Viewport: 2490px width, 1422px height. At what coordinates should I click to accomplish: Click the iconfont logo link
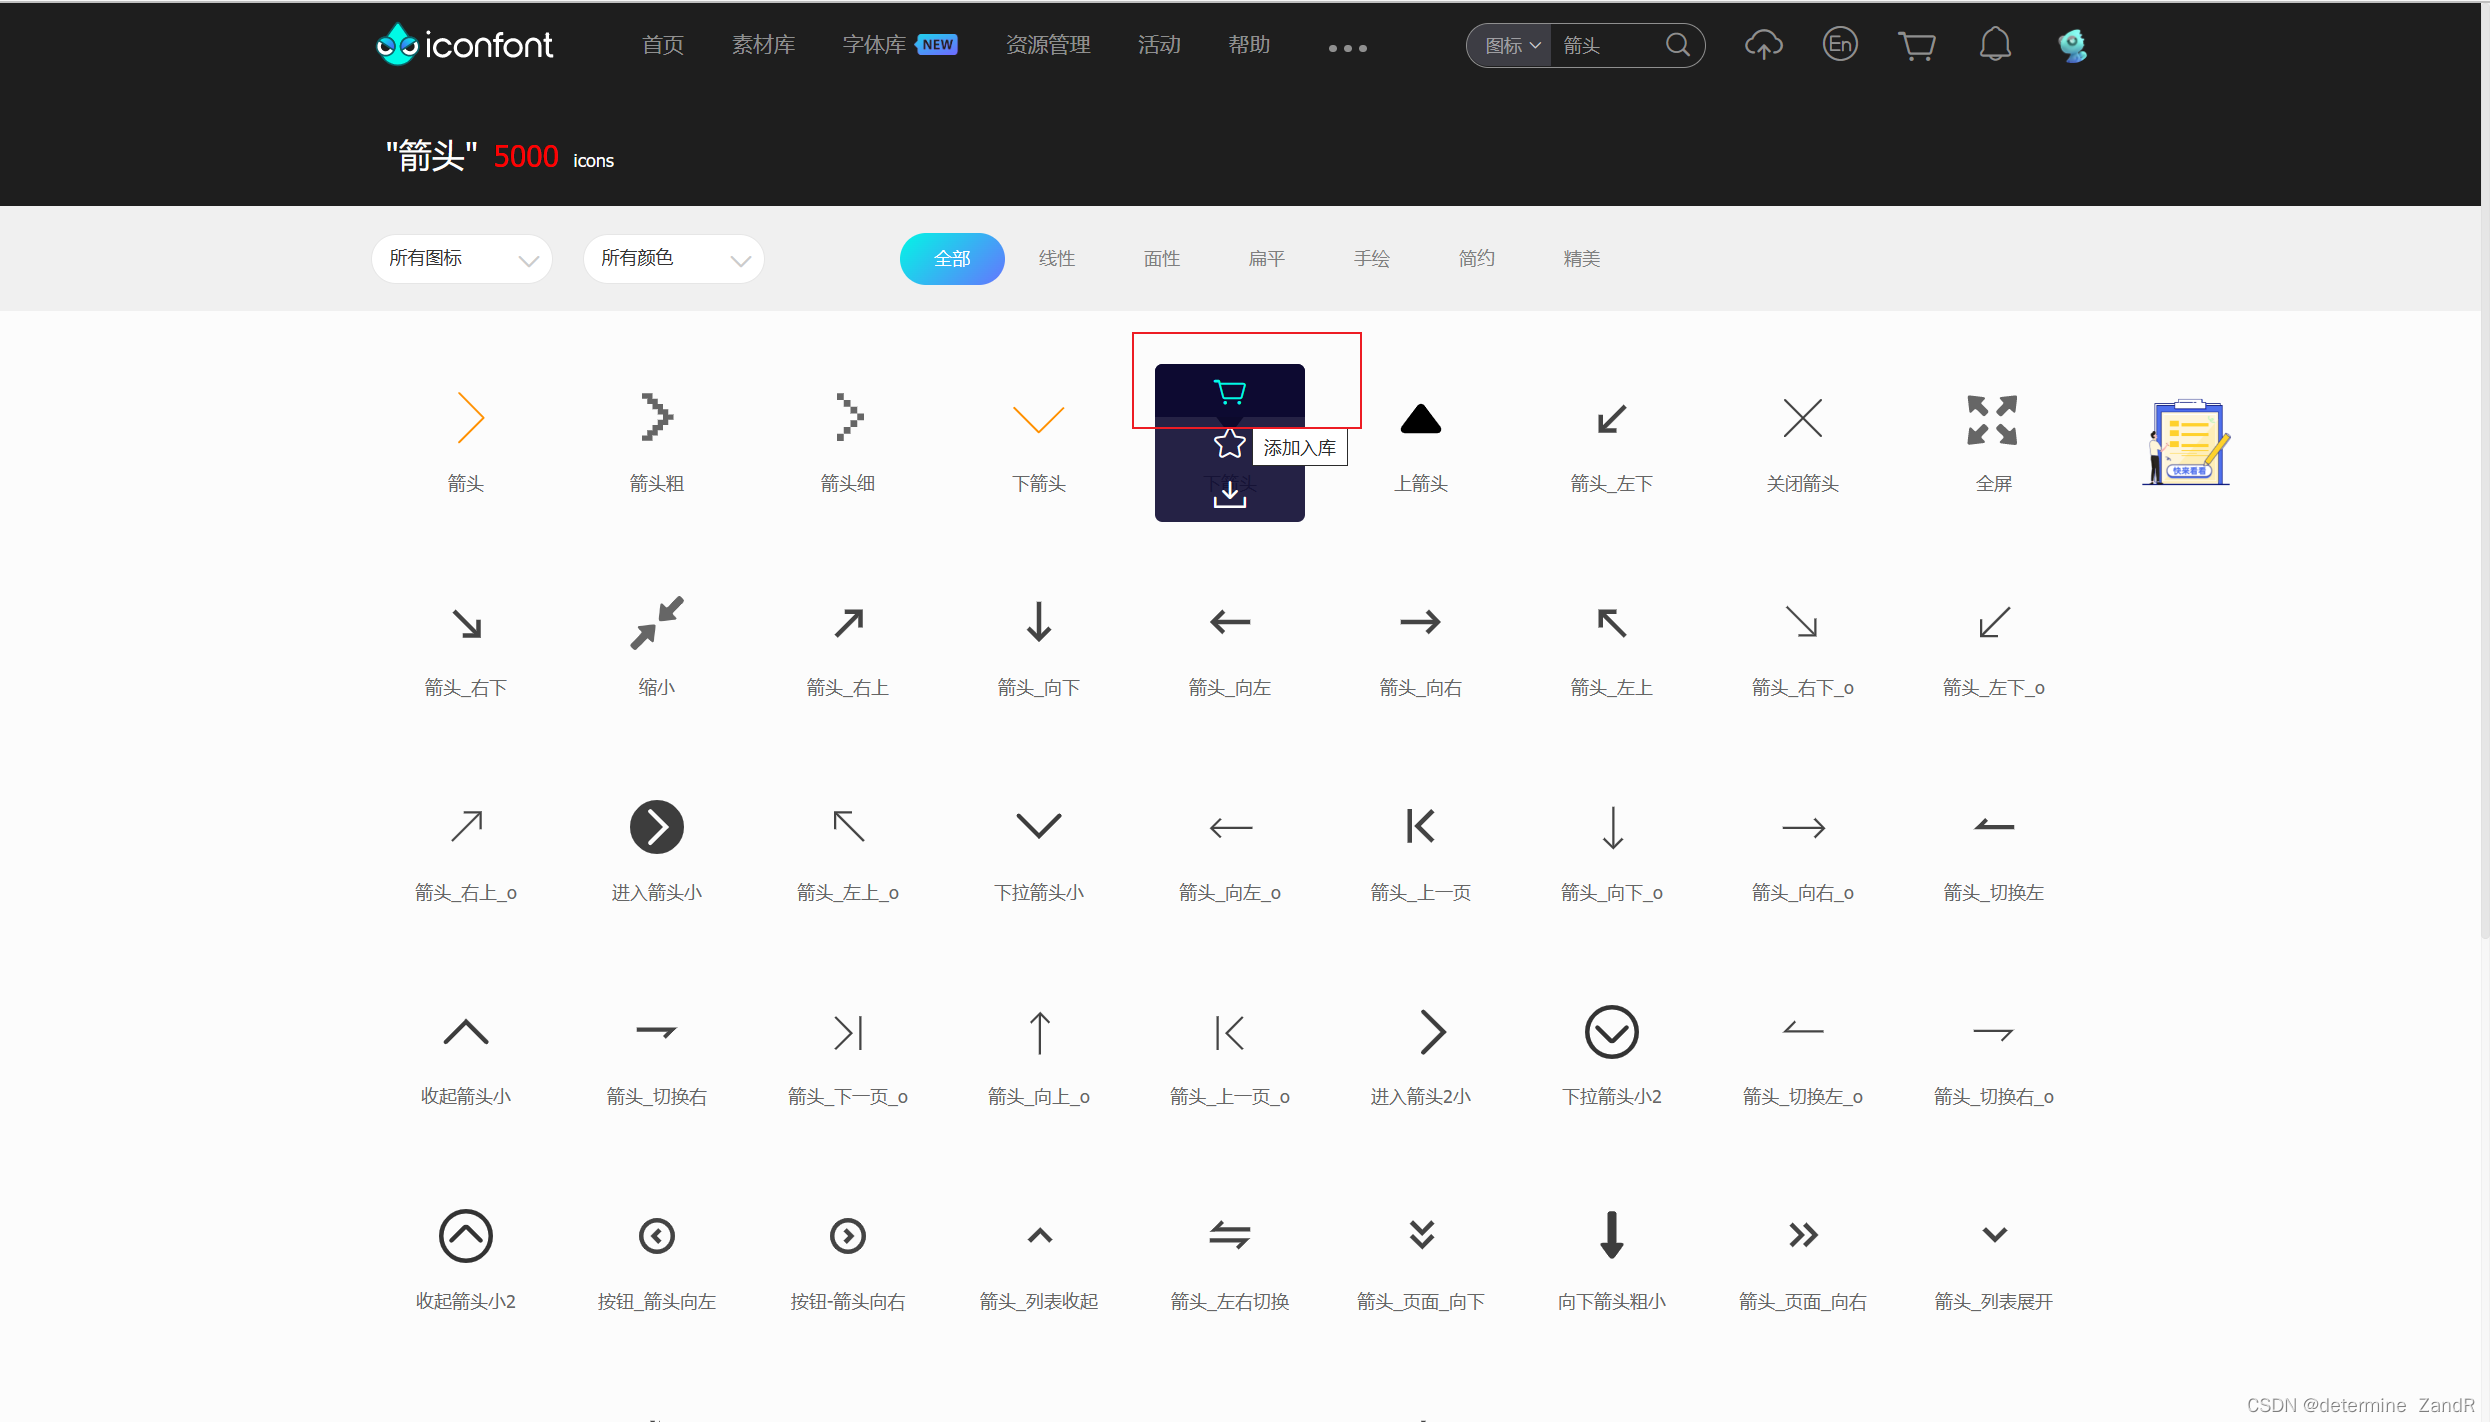(x=465, y=45)
